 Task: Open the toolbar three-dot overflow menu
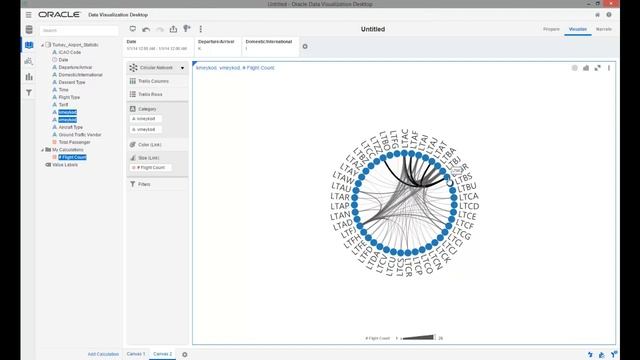click(200, 29)
